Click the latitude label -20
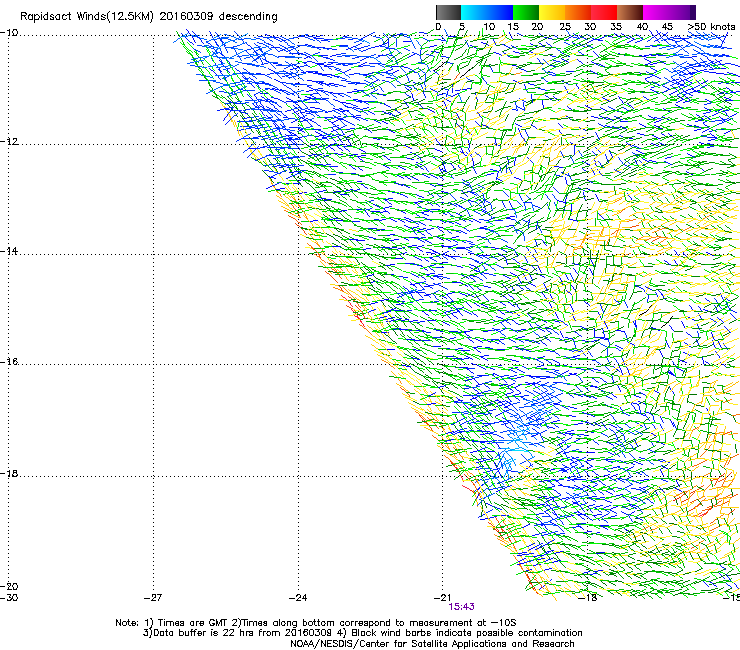This screenshot has height=650, width=740. click(x=9, y=587)
